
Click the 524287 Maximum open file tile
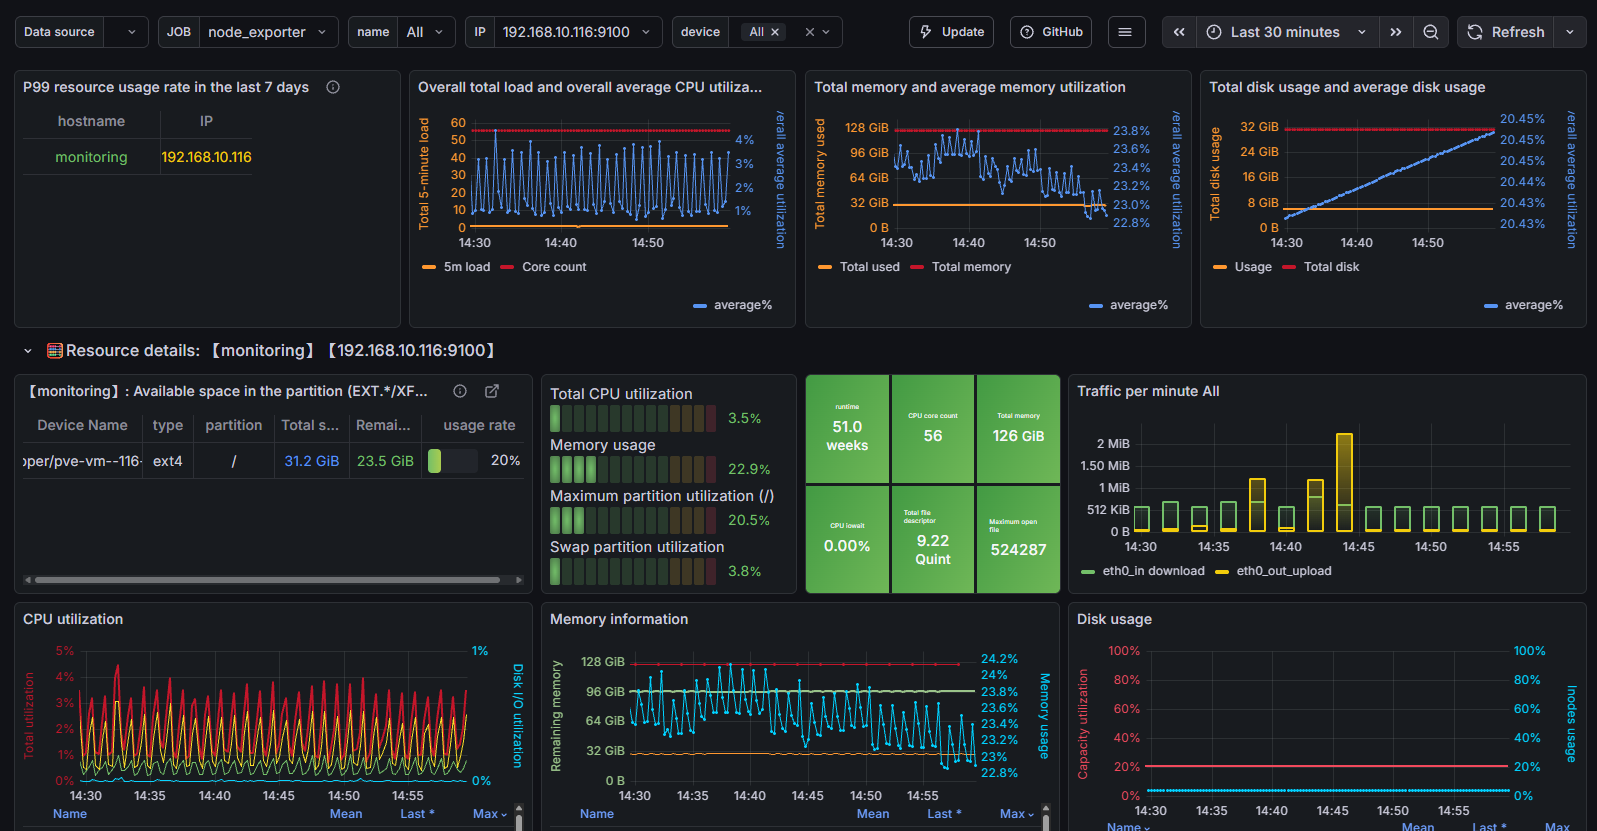point(1018,540)
